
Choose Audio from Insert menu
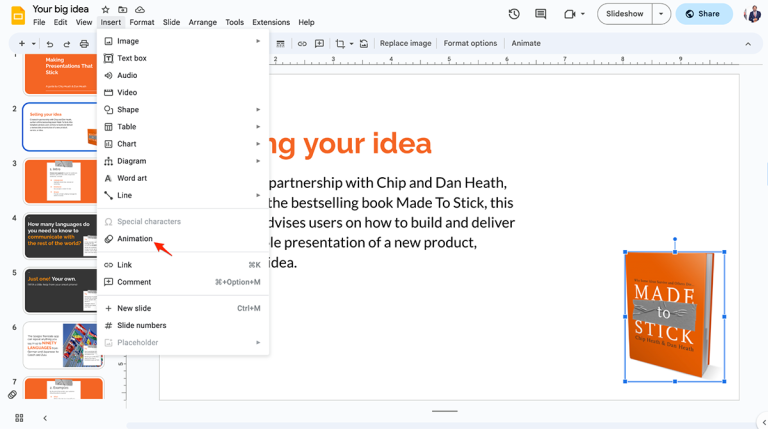[183, 75]
